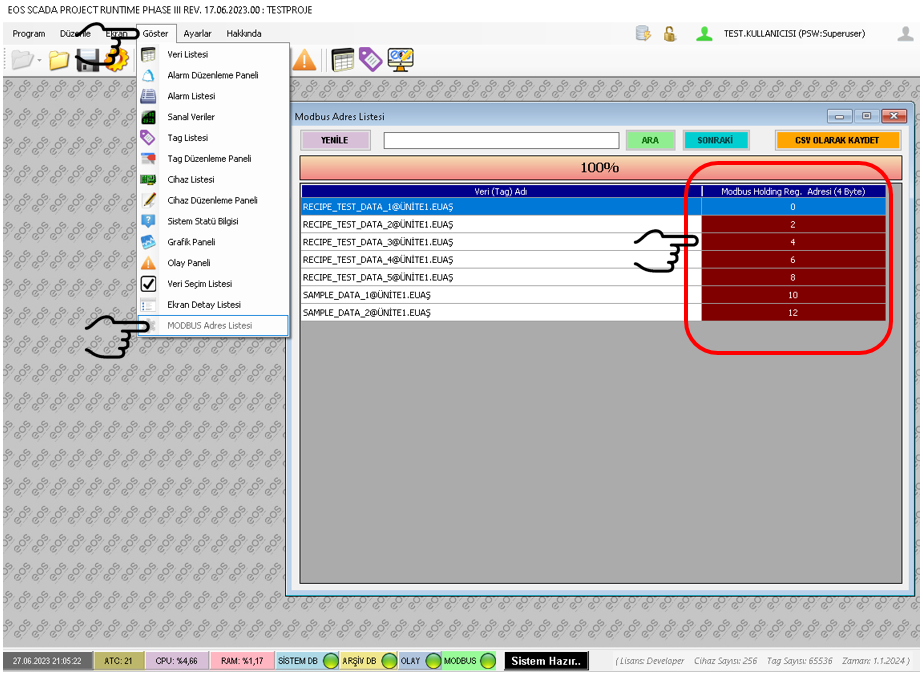Click the green user icon

(x=704, y=34)
